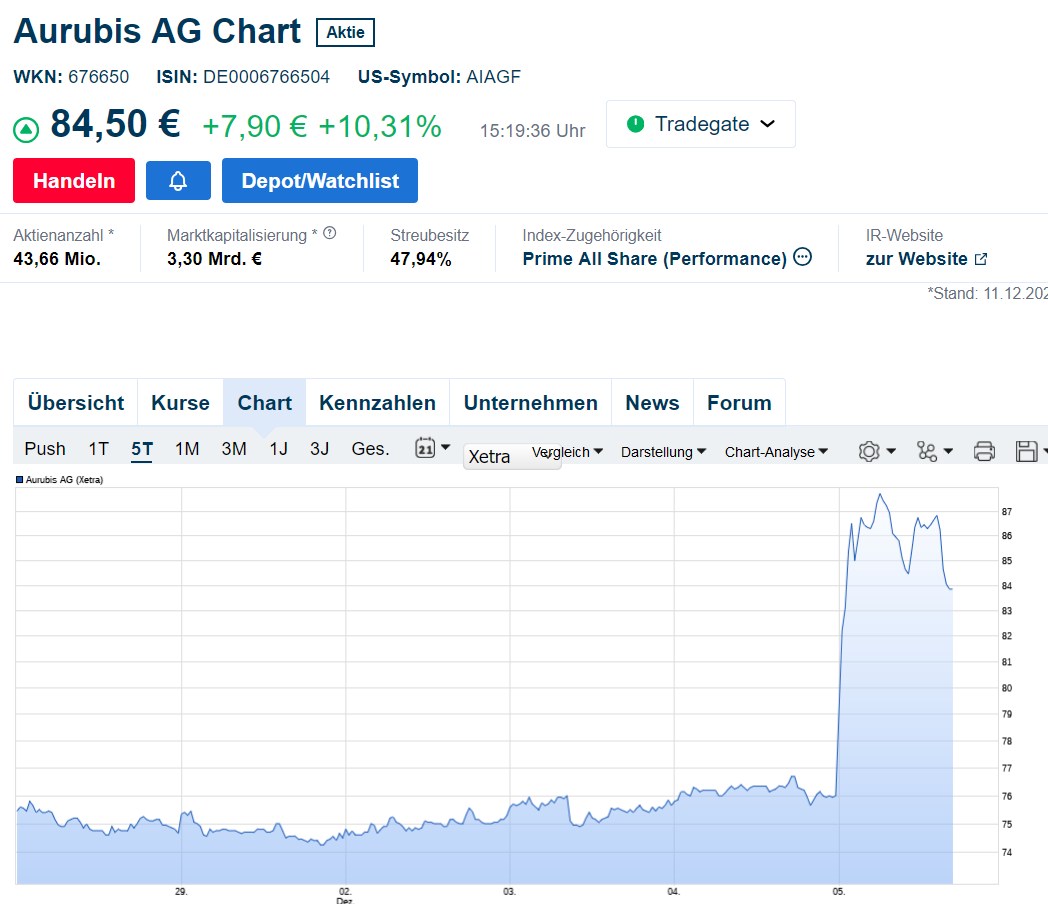Click the info icon beside Marktkapitalisierung

[x=330, y=234]
